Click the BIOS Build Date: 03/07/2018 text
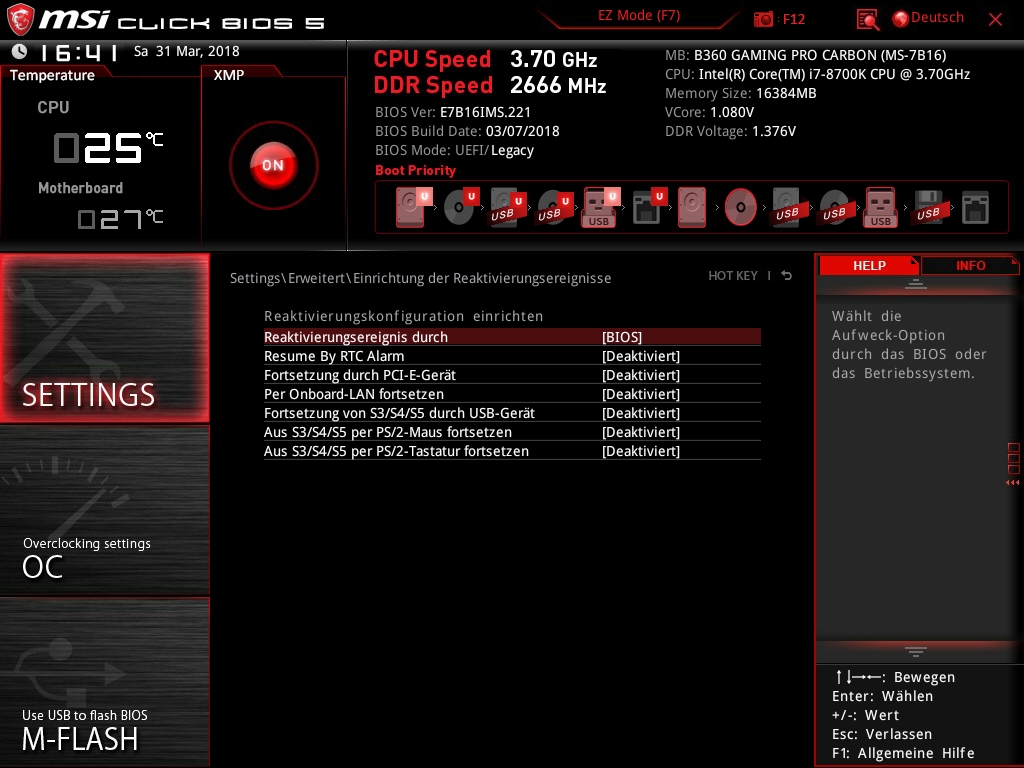 pyautogui.click(x=467, y=131)
